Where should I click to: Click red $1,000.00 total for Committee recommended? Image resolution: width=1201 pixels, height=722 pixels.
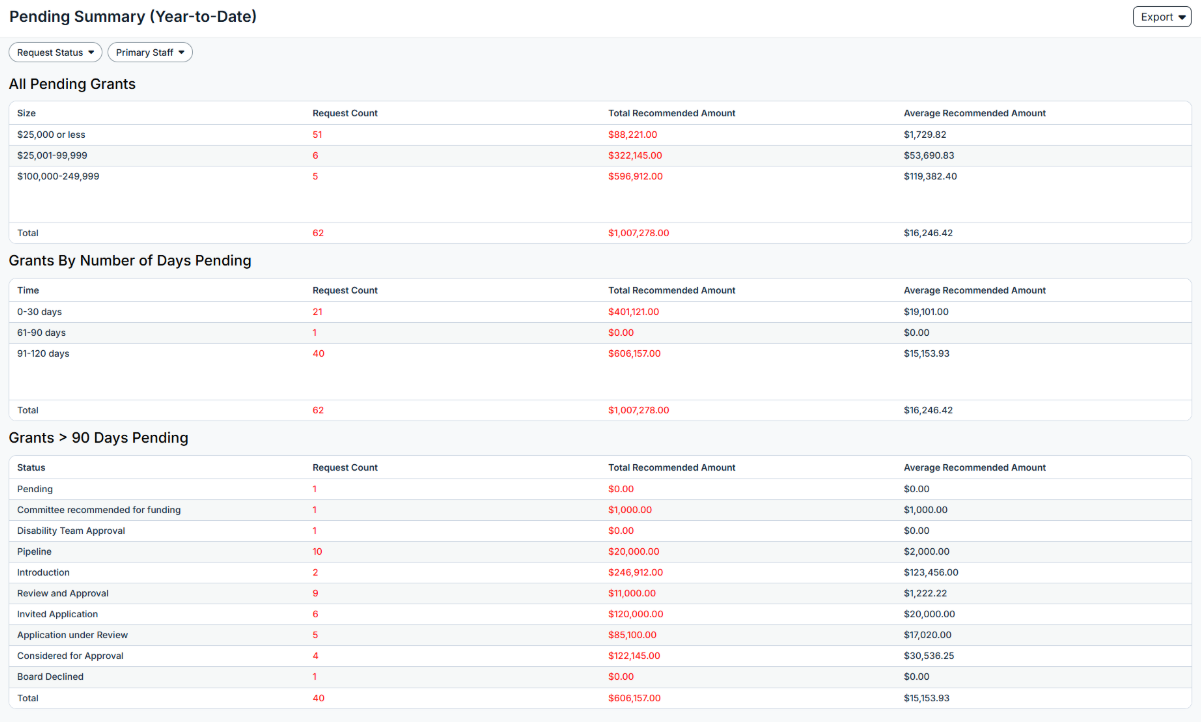(x=630, y=510)
